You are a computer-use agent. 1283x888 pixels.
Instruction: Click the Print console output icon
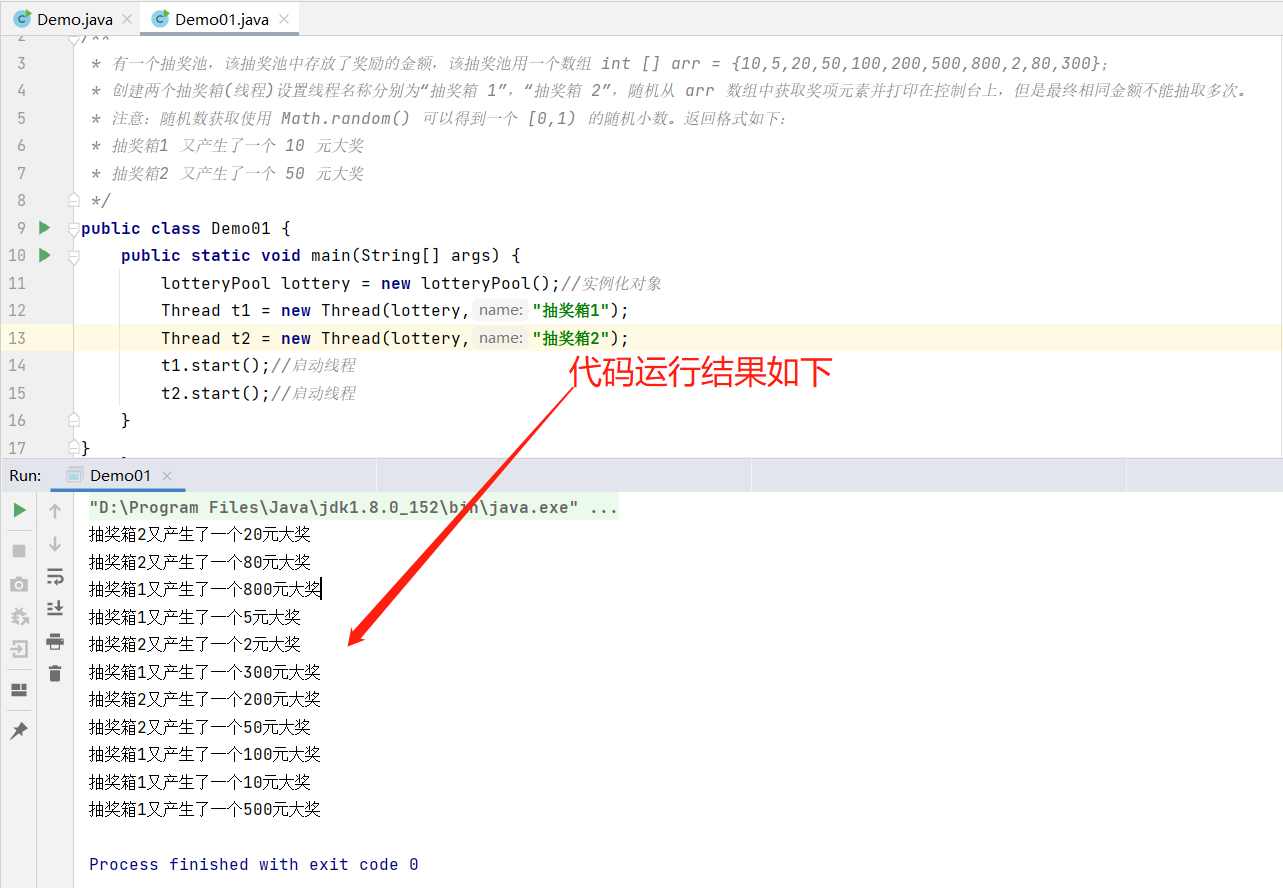55,641
